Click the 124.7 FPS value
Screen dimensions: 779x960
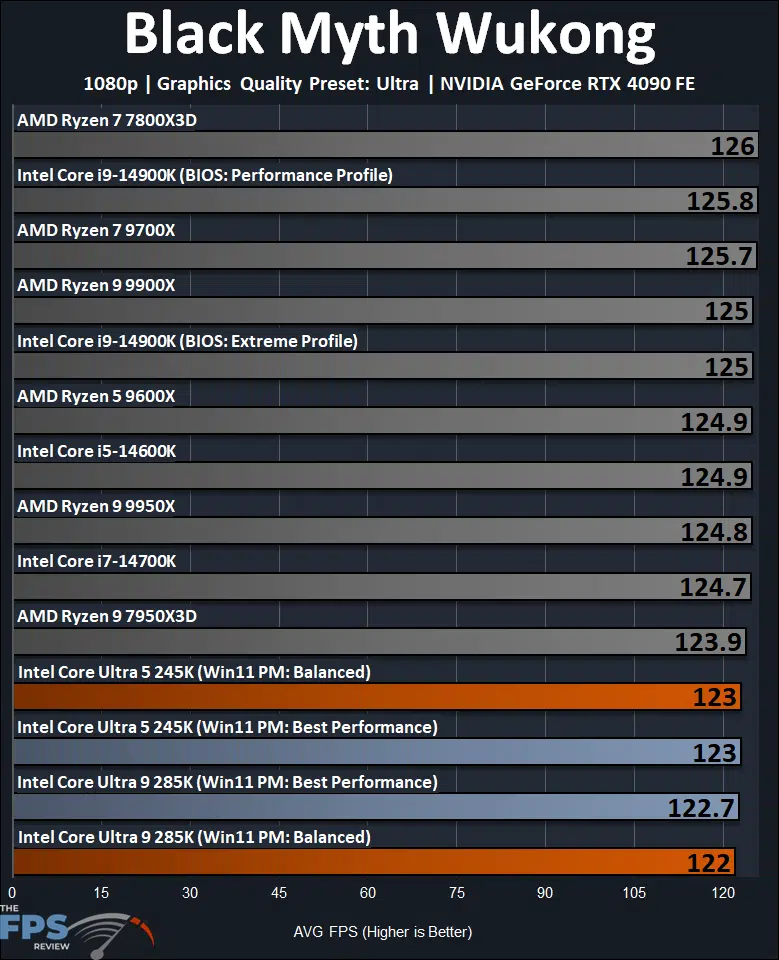tap(713, 587)
